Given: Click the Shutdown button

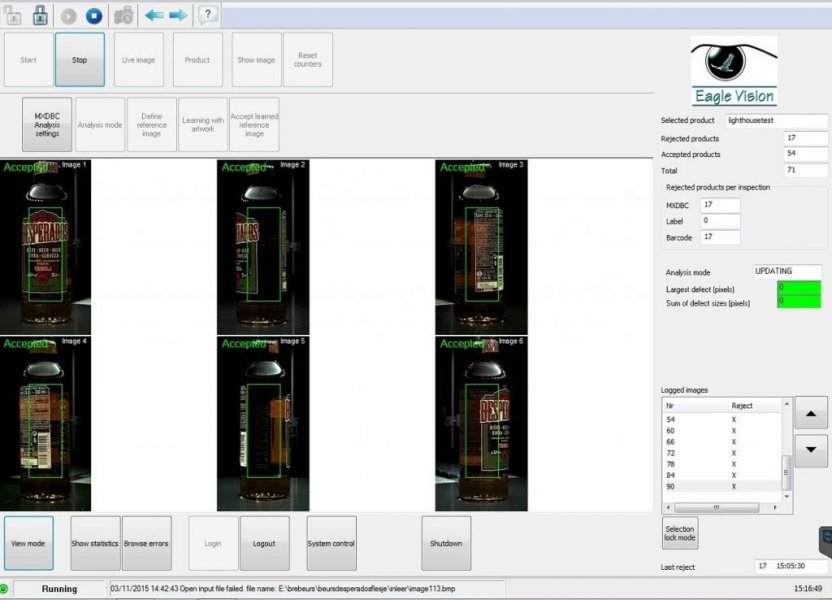Looking at the screenshot, I should pos(446,543).
